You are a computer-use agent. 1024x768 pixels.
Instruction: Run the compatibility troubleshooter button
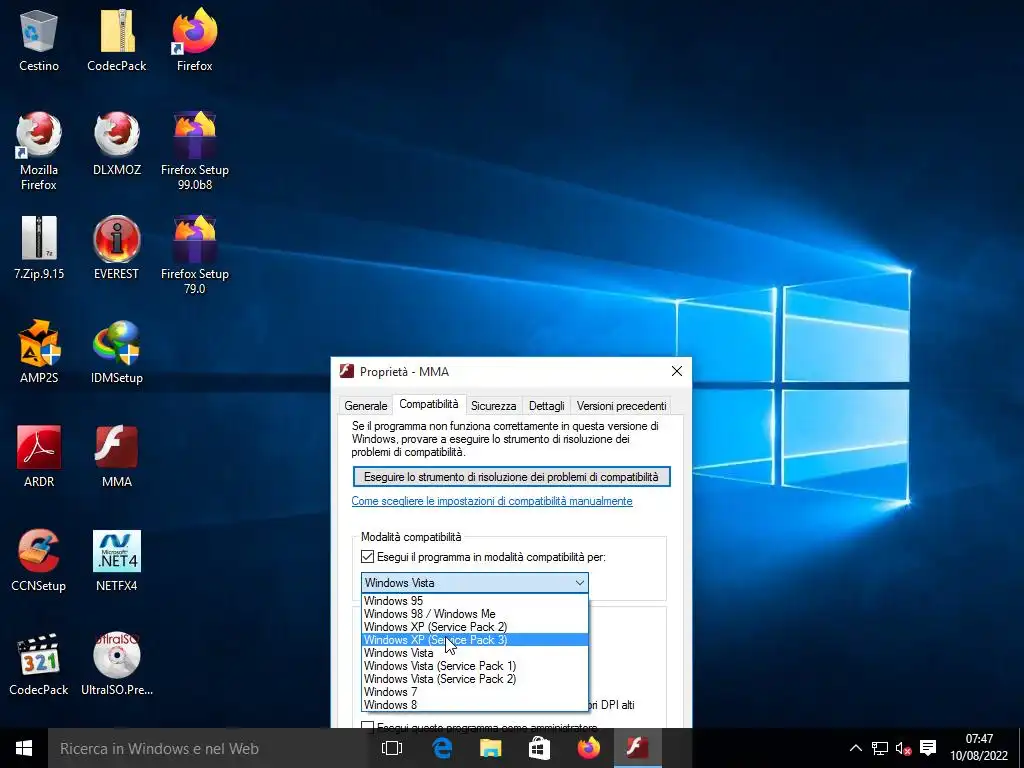coord(511,477)
